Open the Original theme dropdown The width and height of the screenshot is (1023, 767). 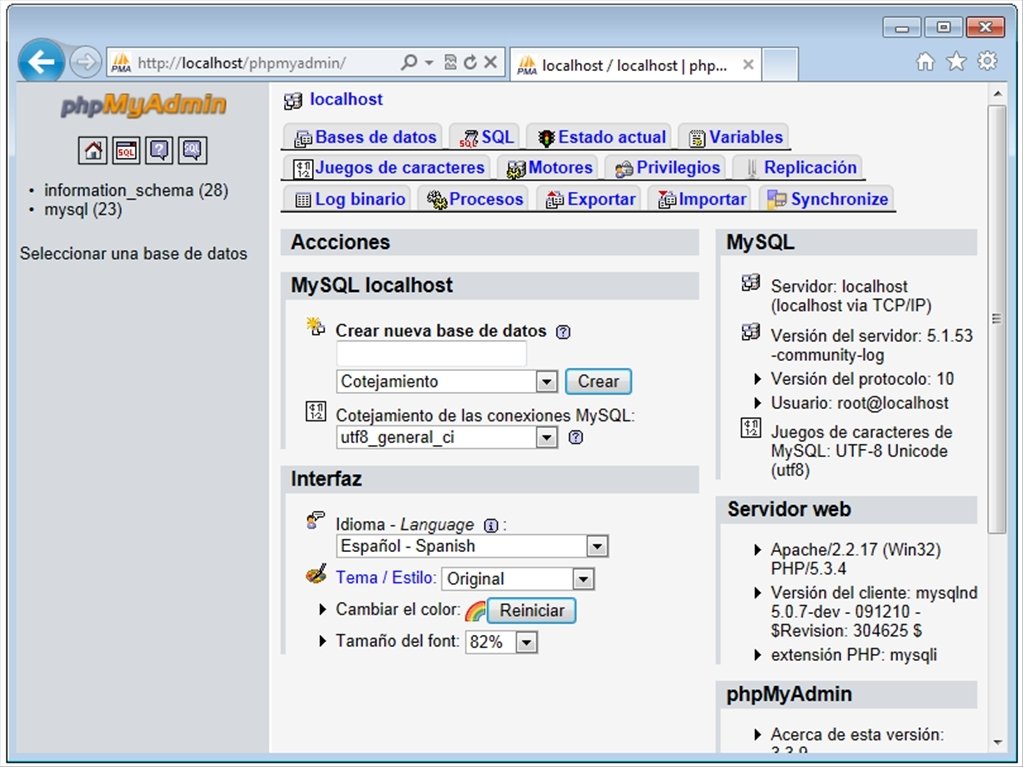pos(518,579)
